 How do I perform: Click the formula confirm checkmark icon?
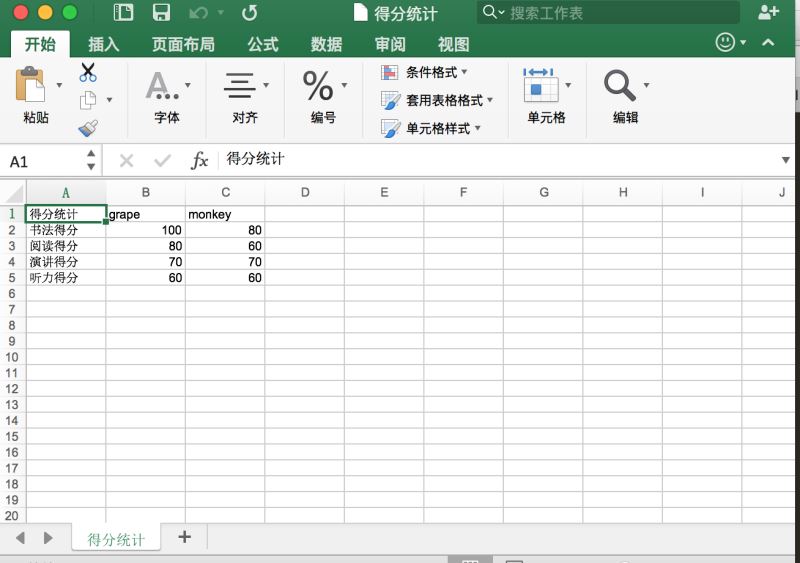coord(162,161)
